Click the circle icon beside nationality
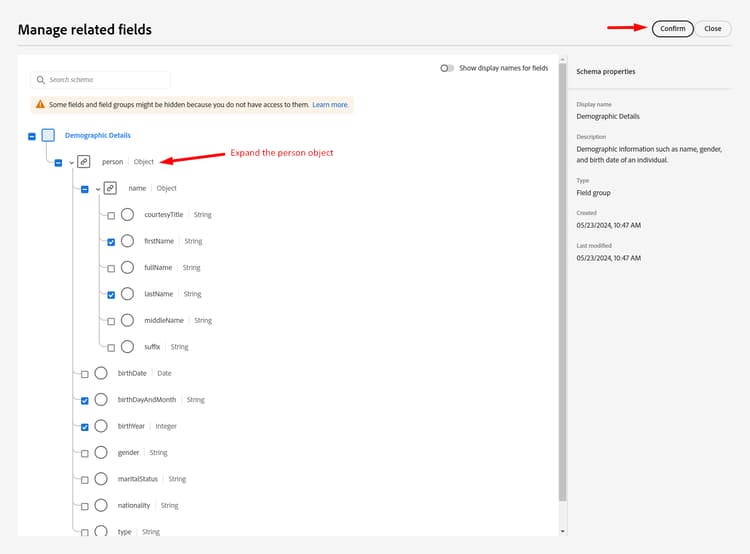 [x=101, y=505]
